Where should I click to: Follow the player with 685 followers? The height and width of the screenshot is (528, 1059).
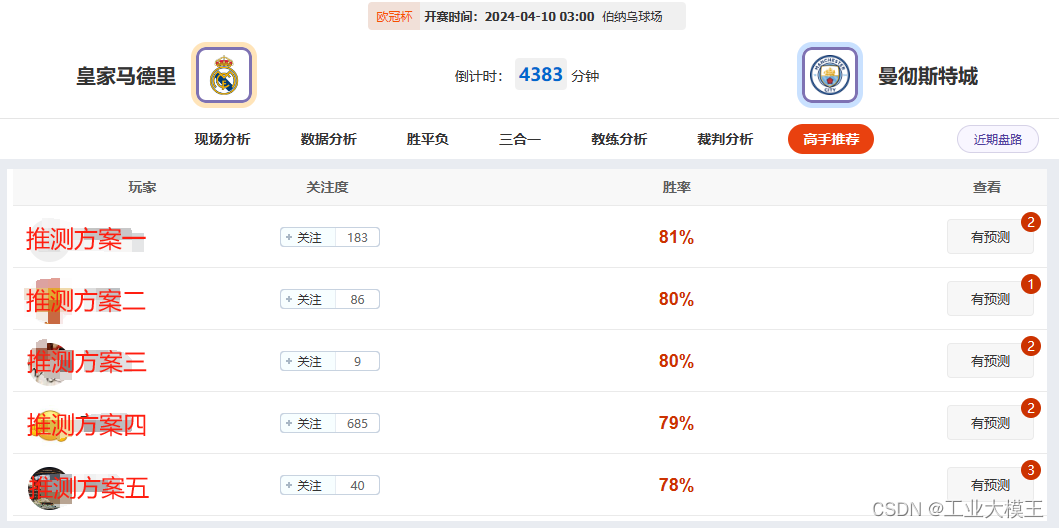(308, 424)
